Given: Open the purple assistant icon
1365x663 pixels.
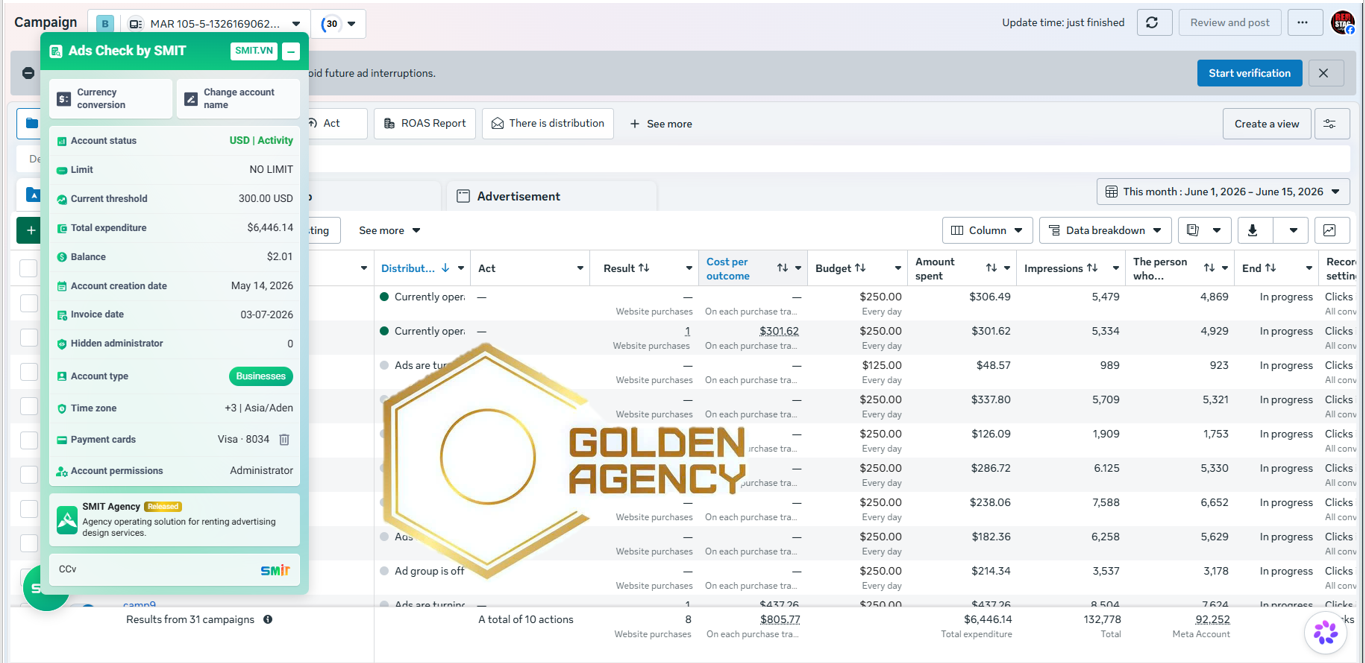Looking at the screenshot, I should pyautogui.click(x=1326, y=632).
